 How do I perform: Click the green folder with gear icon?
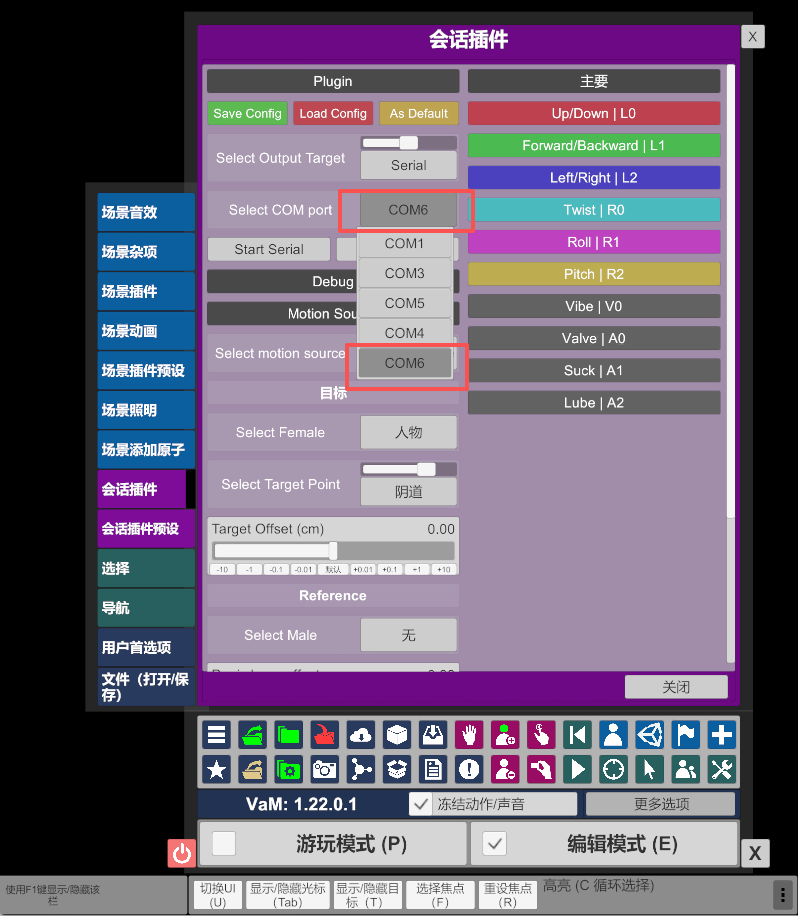point(289,769)
